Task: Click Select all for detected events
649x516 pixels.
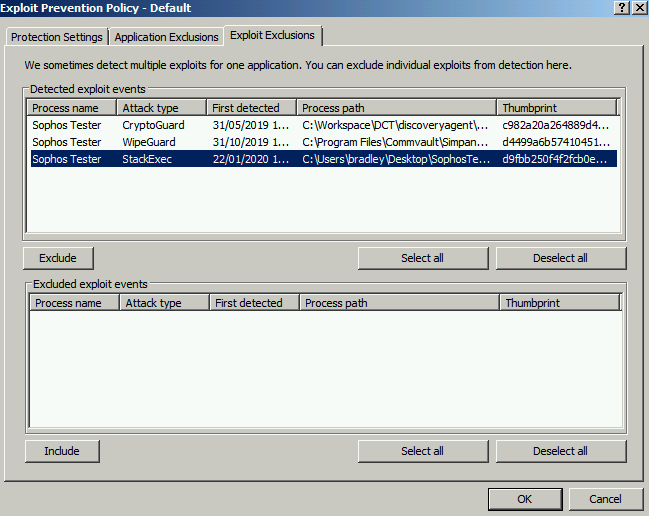Action: (422, 258)
